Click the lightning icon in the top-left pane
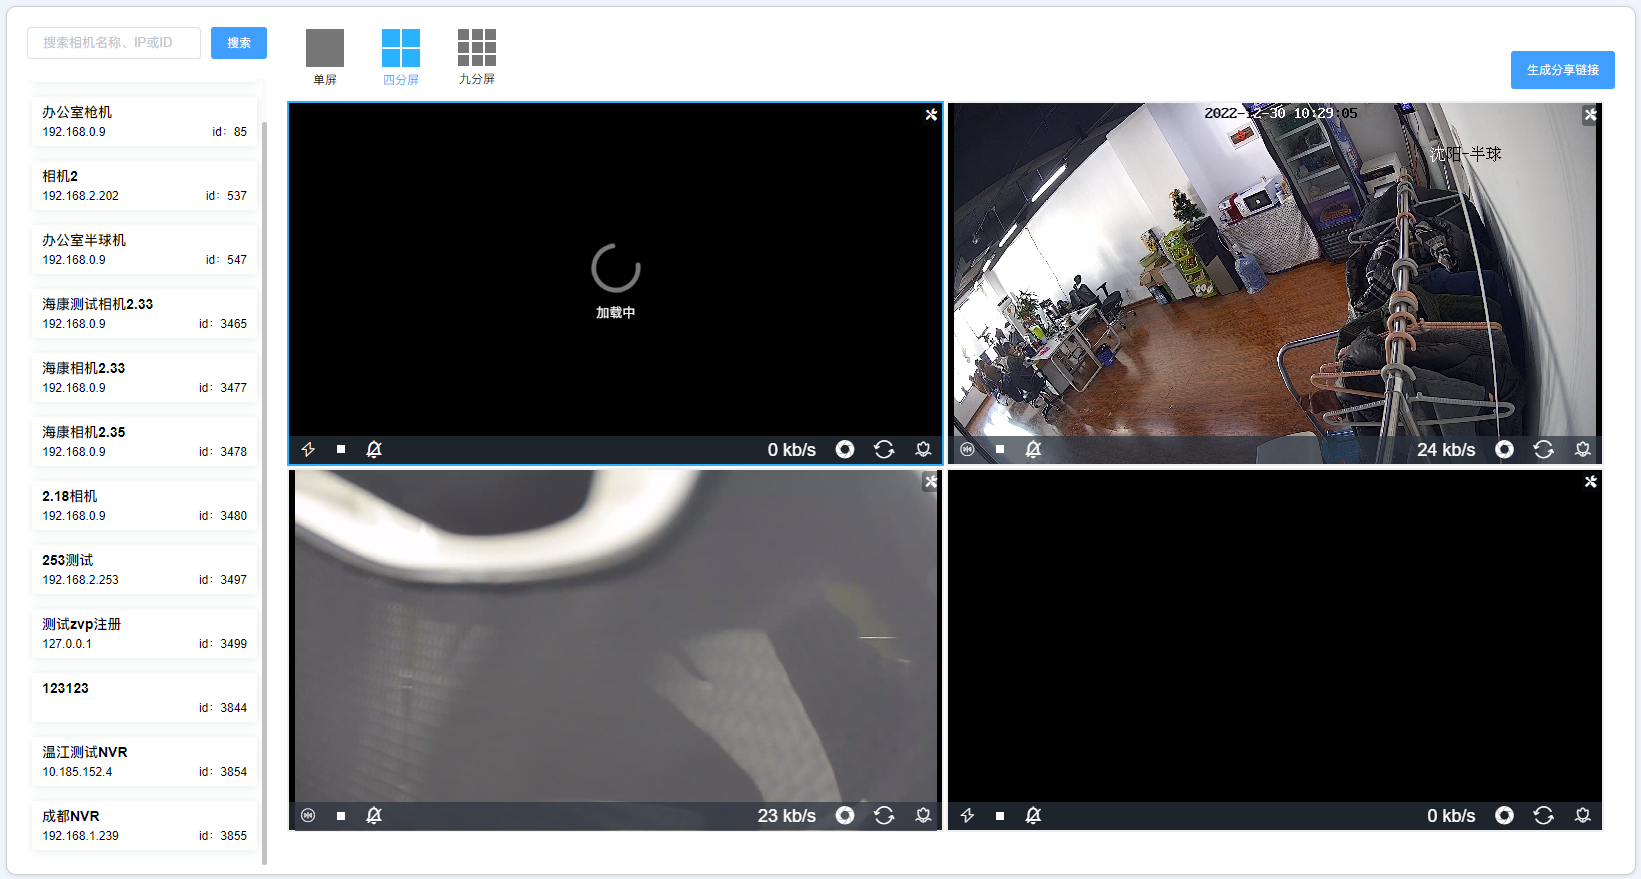The image size is (1641, 879). pos(308,450)
